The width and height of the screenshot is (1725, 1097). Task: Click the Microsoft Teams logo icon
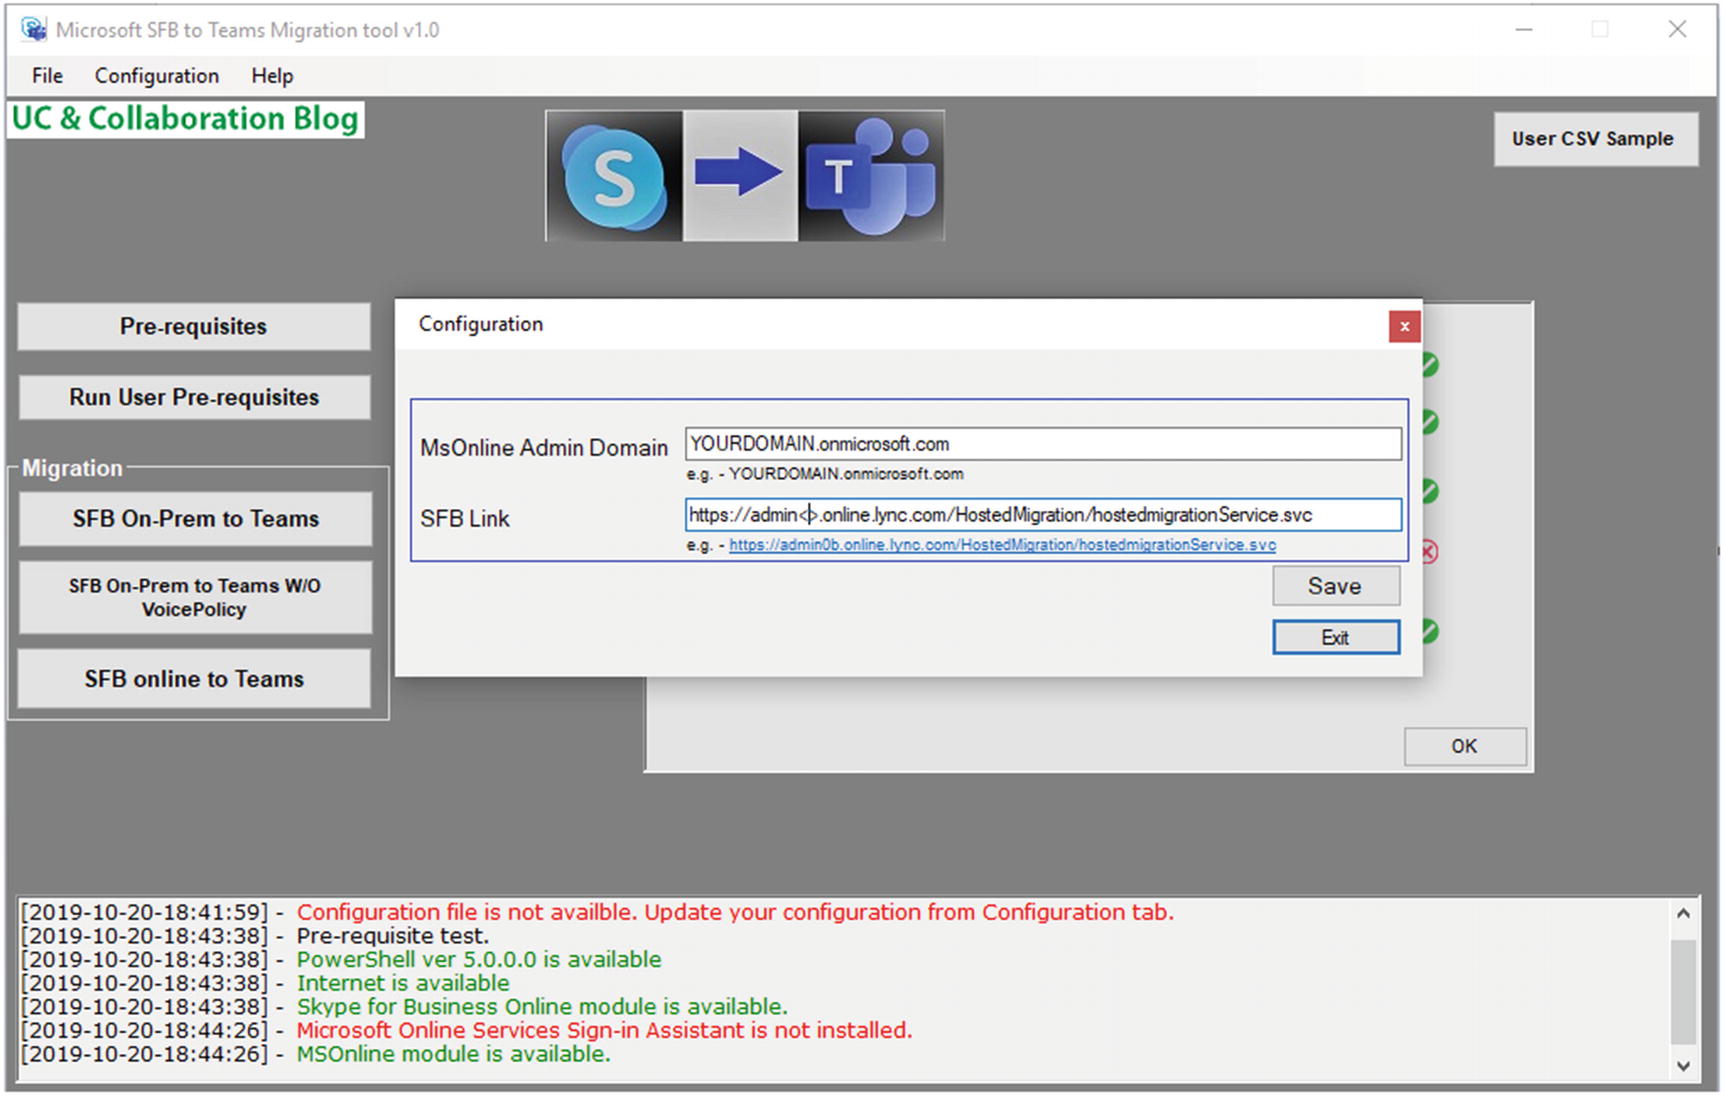(871, 176)
